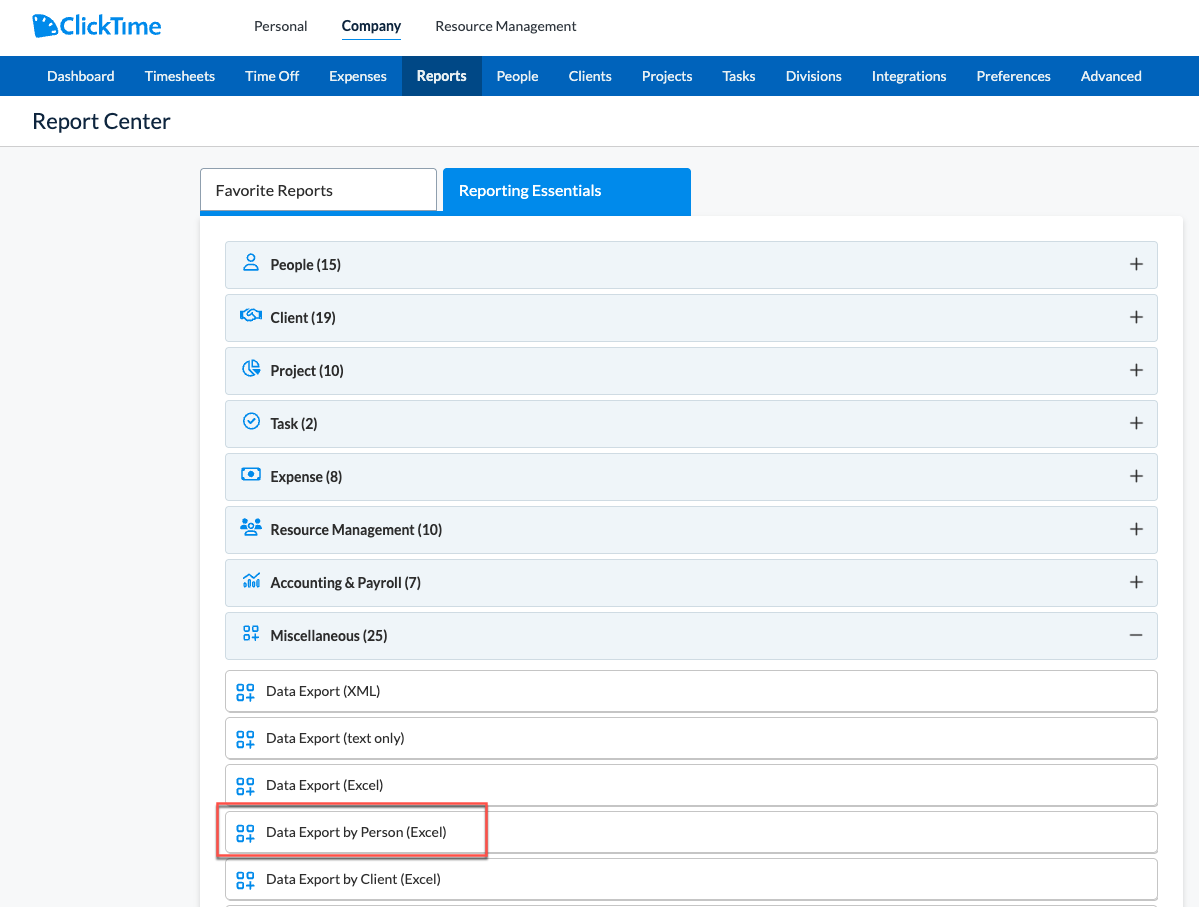Open Preferences in the nav bar
The height and width of the screenshot is (907, 1199).
(1013, 76)
